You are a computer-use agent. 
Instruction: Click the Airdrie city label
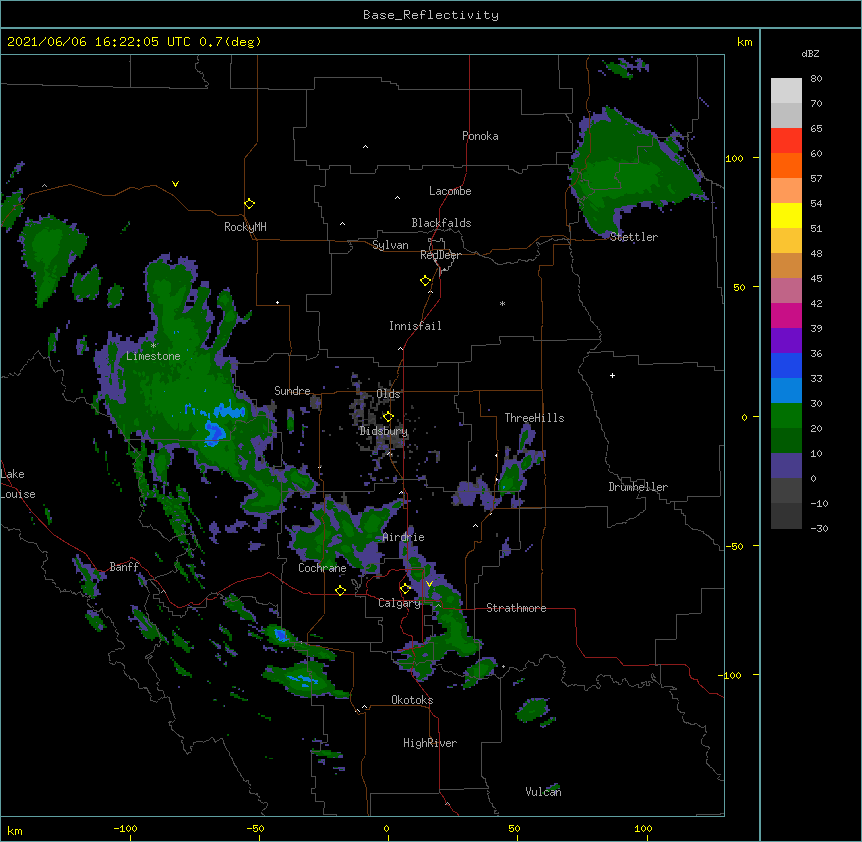coord(403,537)
